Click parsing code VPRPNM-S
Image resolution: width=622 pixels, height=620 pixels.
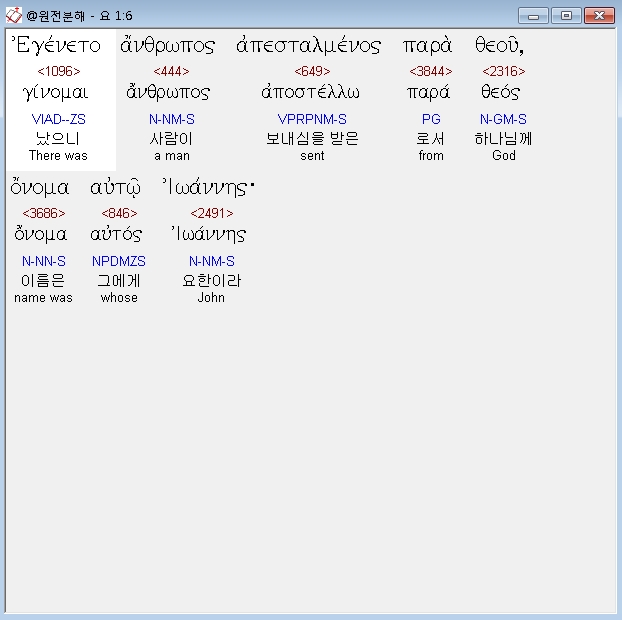312,119
